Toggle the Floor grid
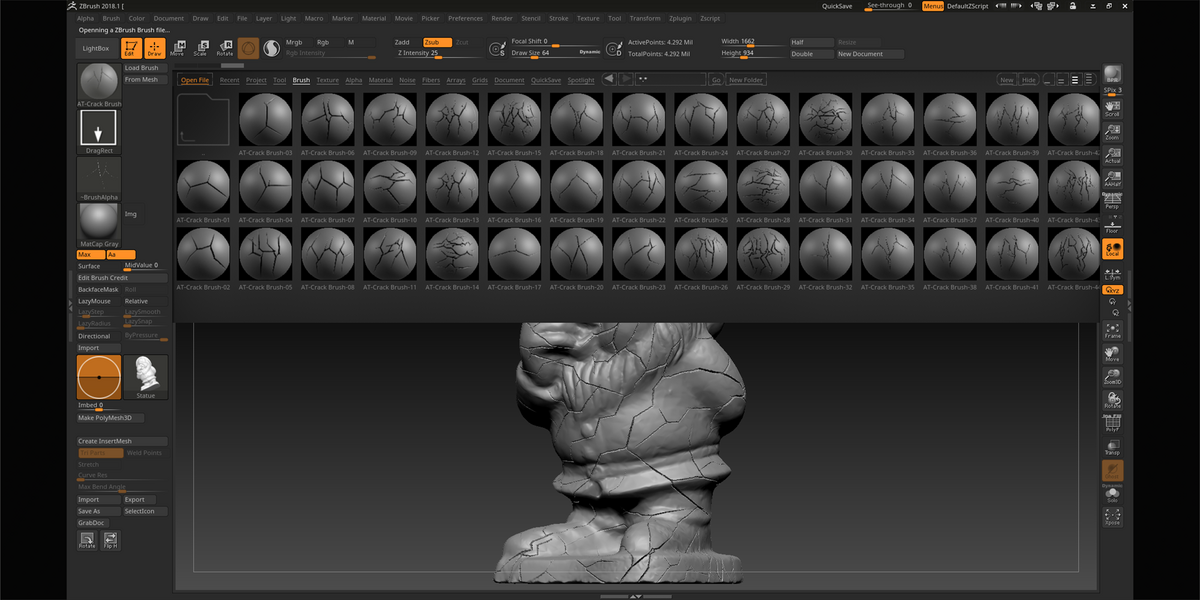1200x600 pixels. [x=1112, y=224]
